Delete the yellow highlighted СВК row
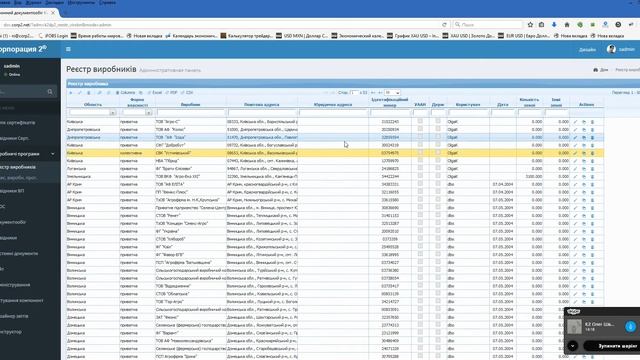Screen dimensions: 640x360 click(593, 153)
